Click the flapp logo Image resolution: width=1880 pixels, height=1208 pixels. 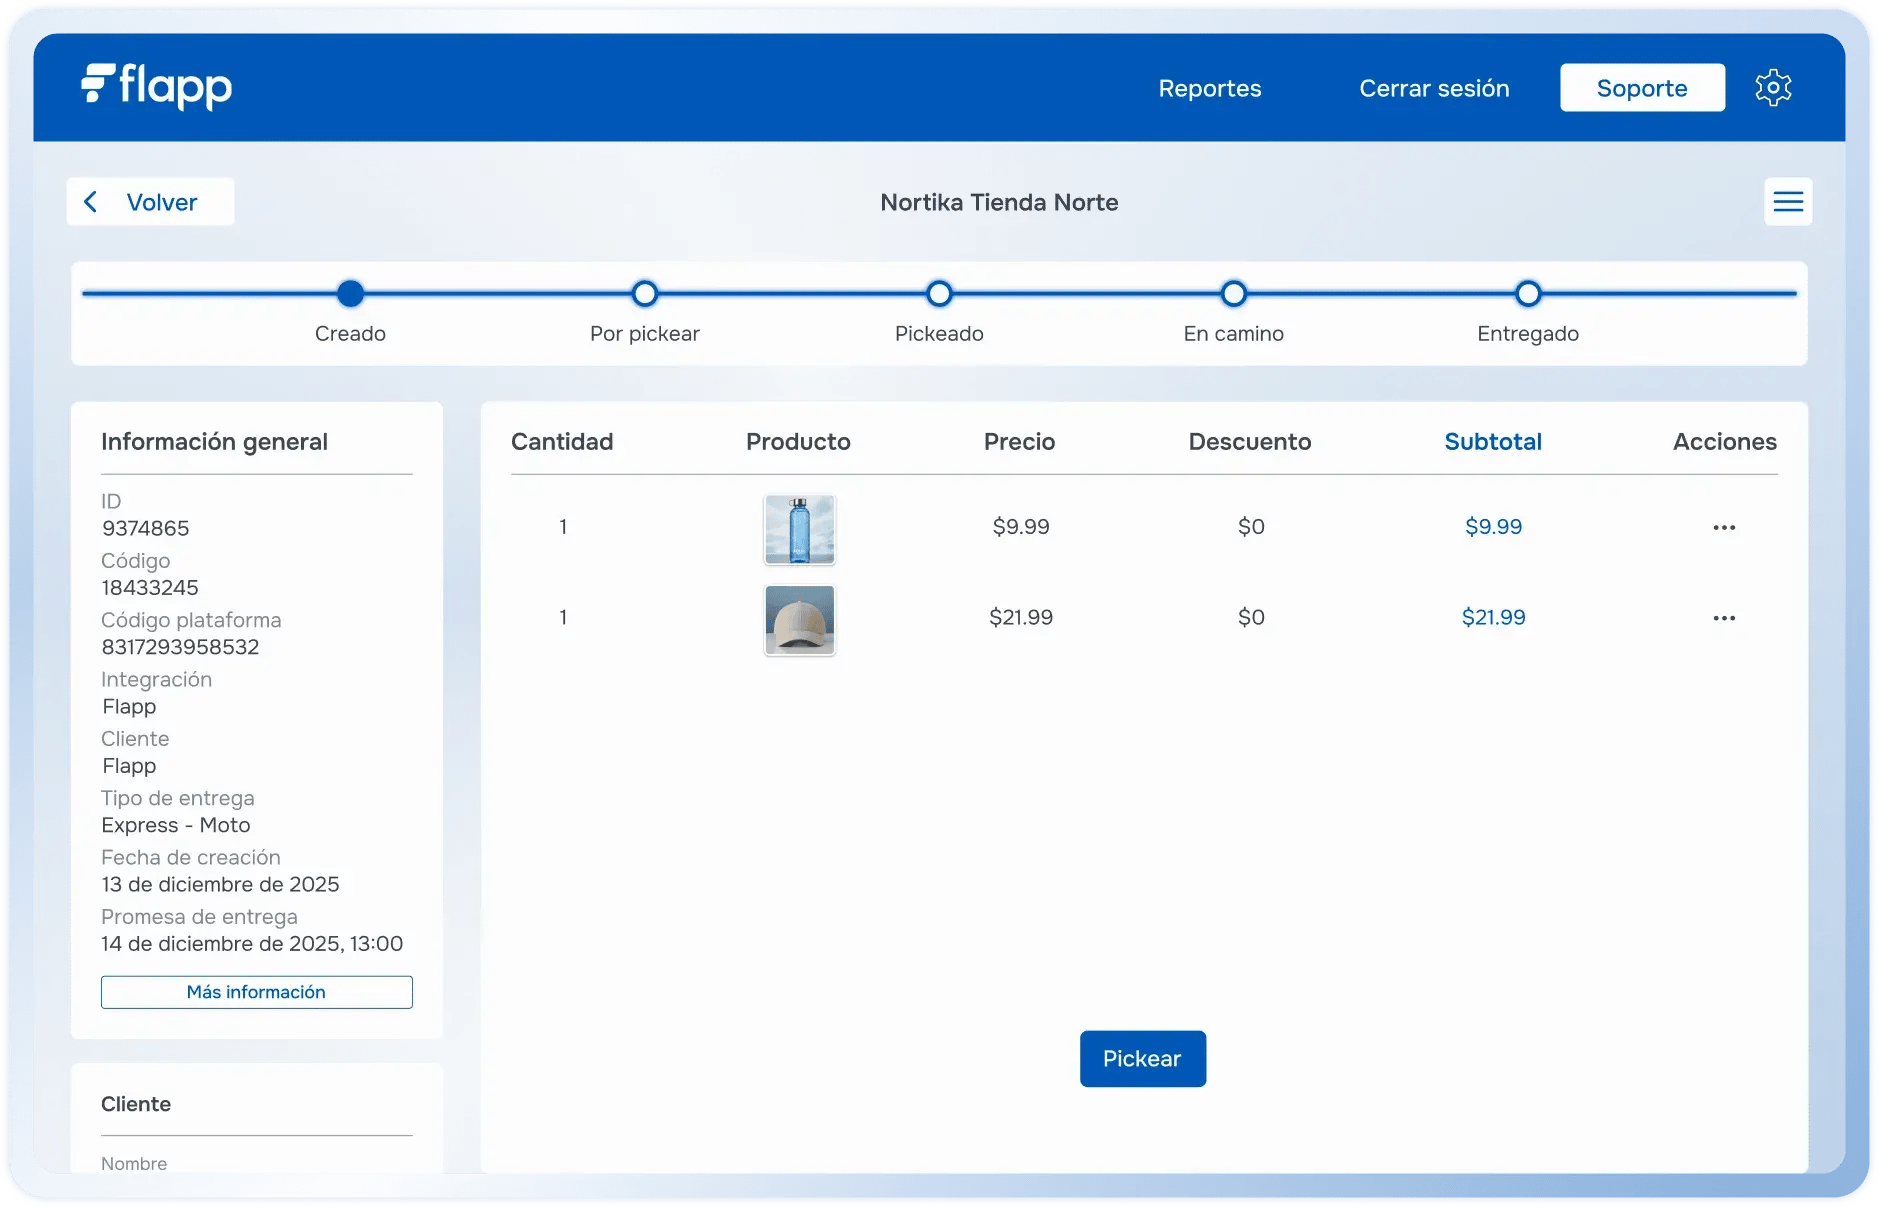(x=157, y=87)
